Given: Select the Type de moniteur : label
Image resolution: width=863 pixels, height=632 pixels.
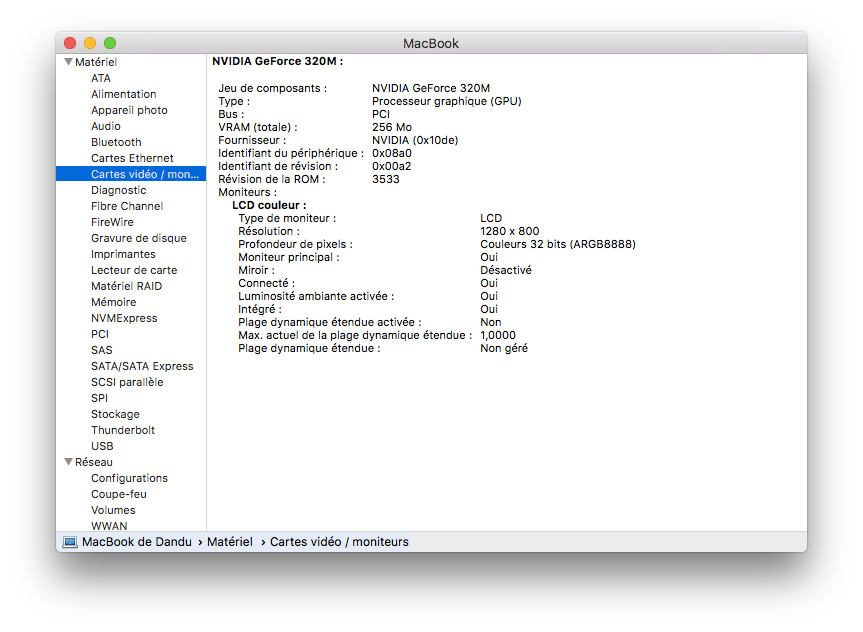Looking at the screenshot, I should pos(287,218).
